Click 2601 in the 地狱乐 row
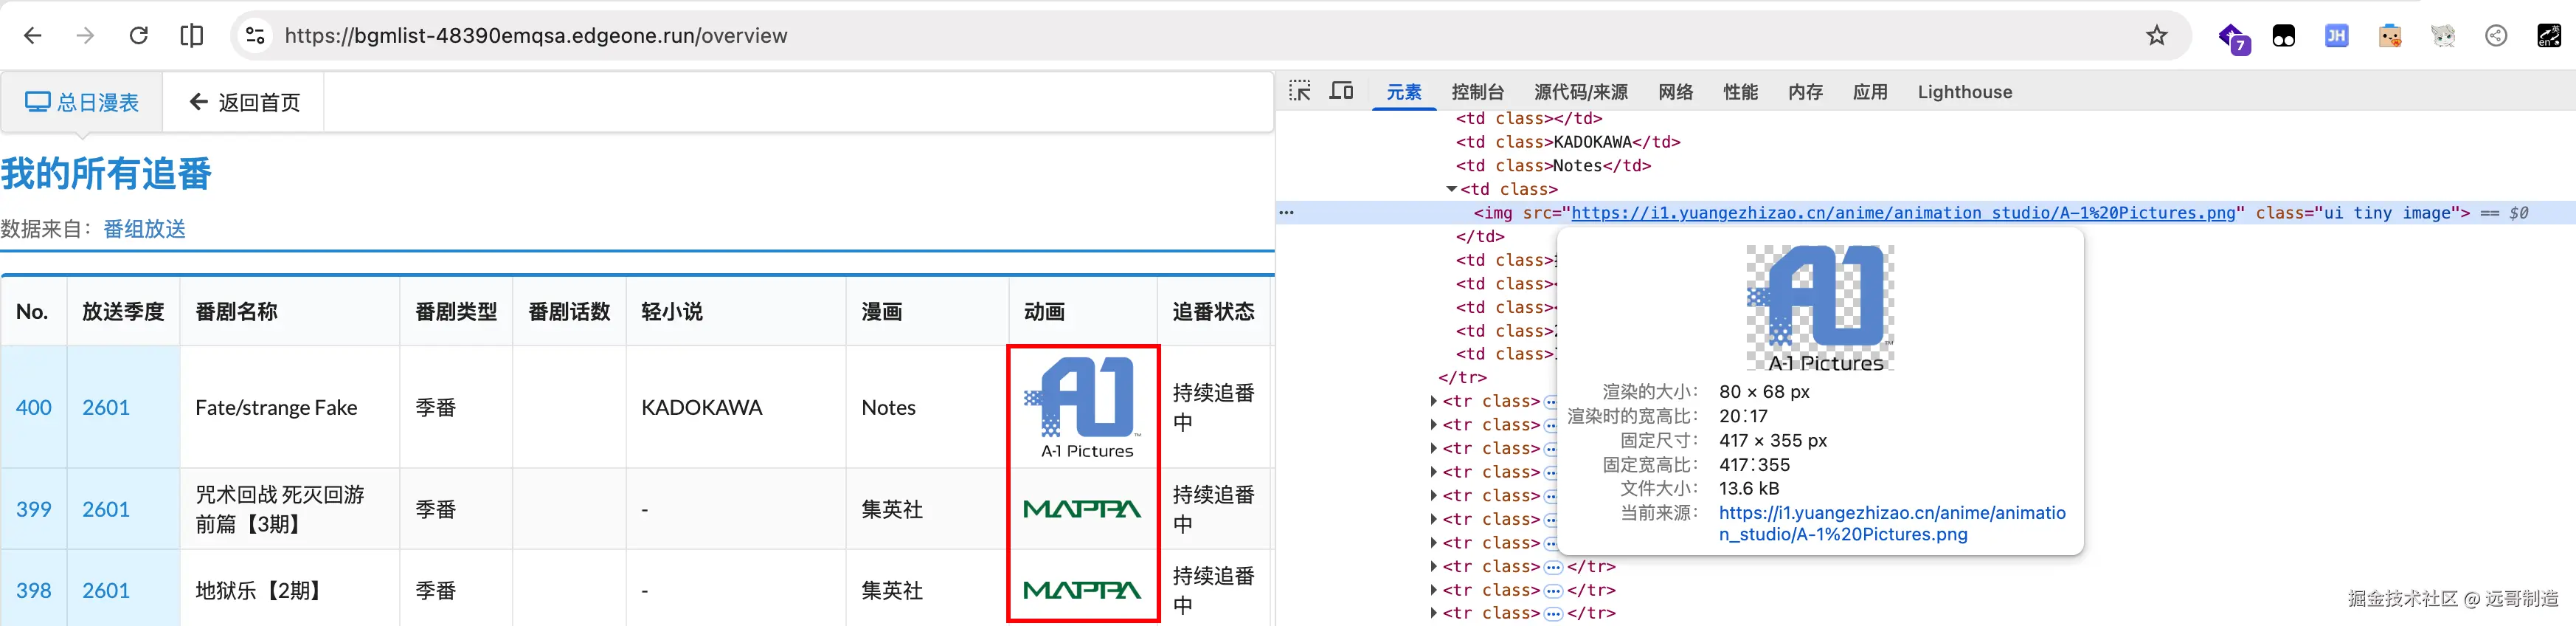 (106, 590)
